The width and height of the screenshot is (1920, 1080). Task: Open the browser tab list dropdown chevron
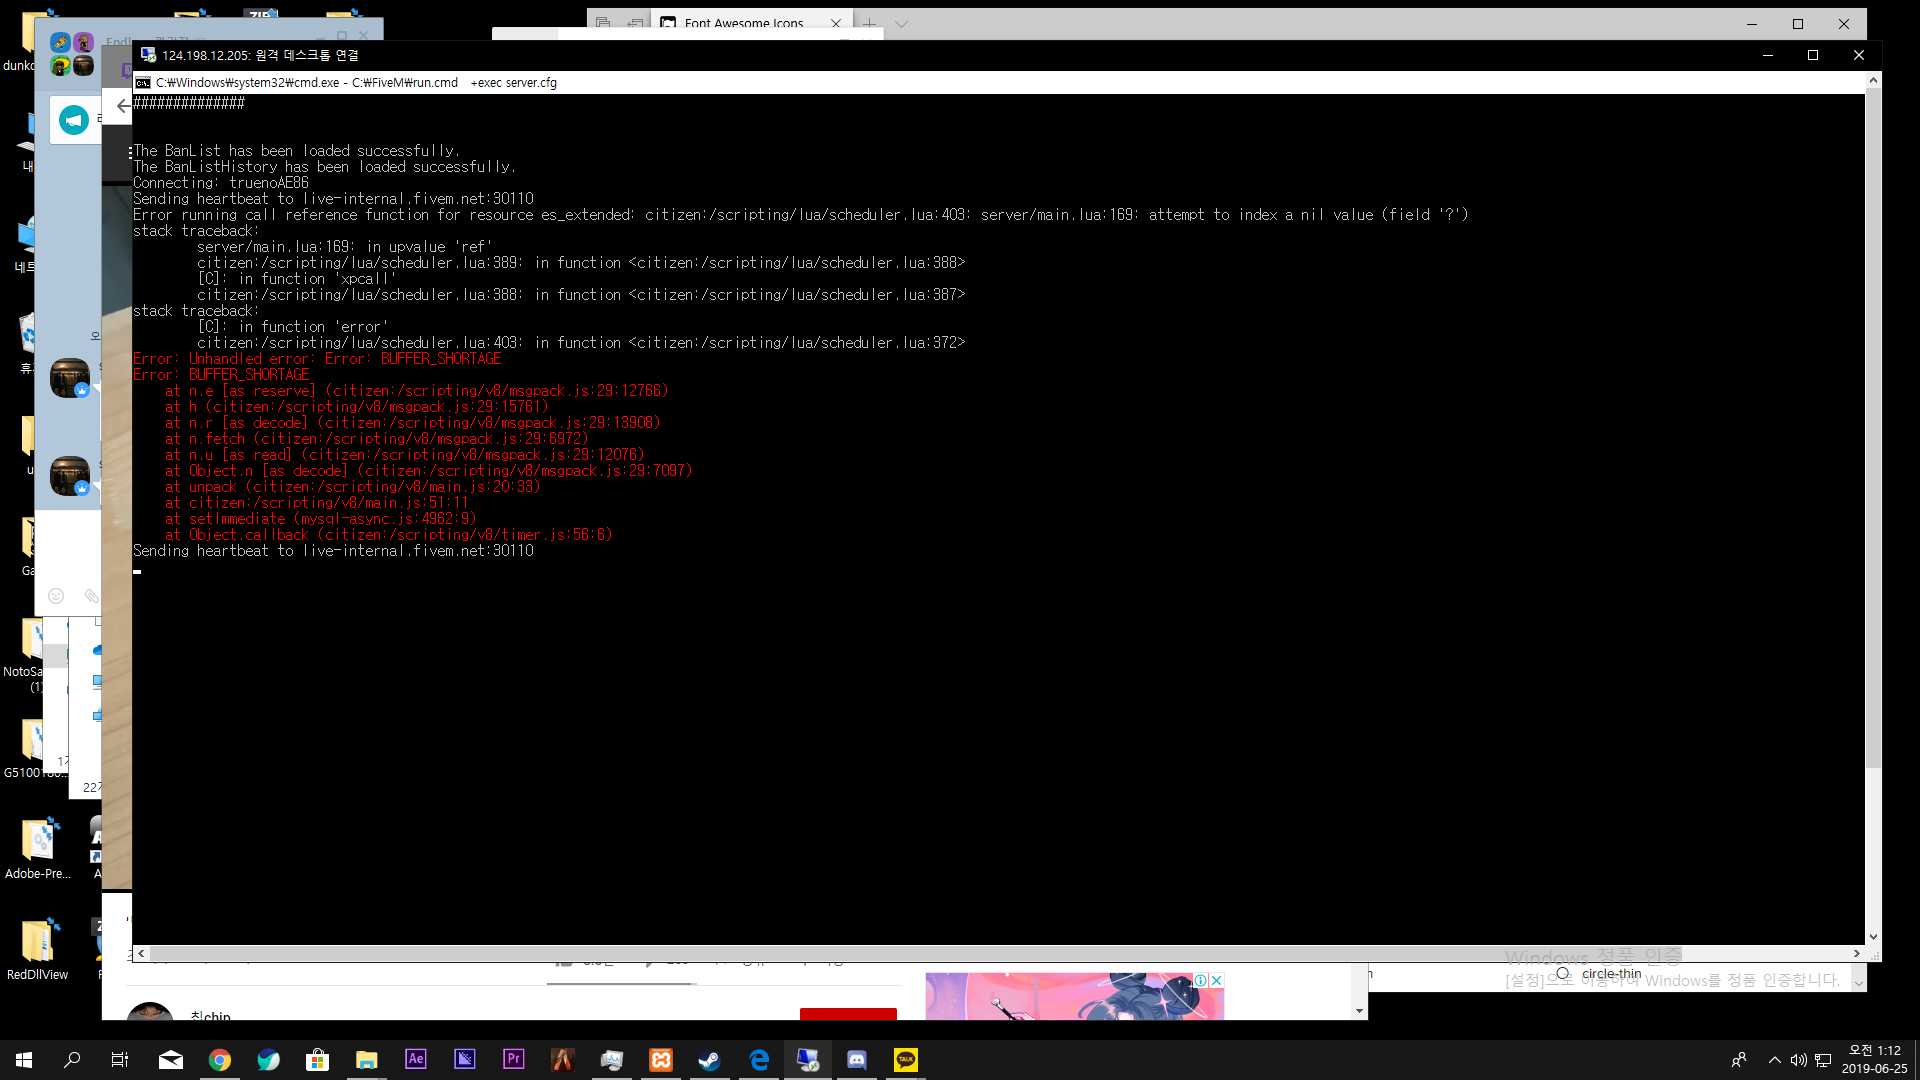point(901,23)
